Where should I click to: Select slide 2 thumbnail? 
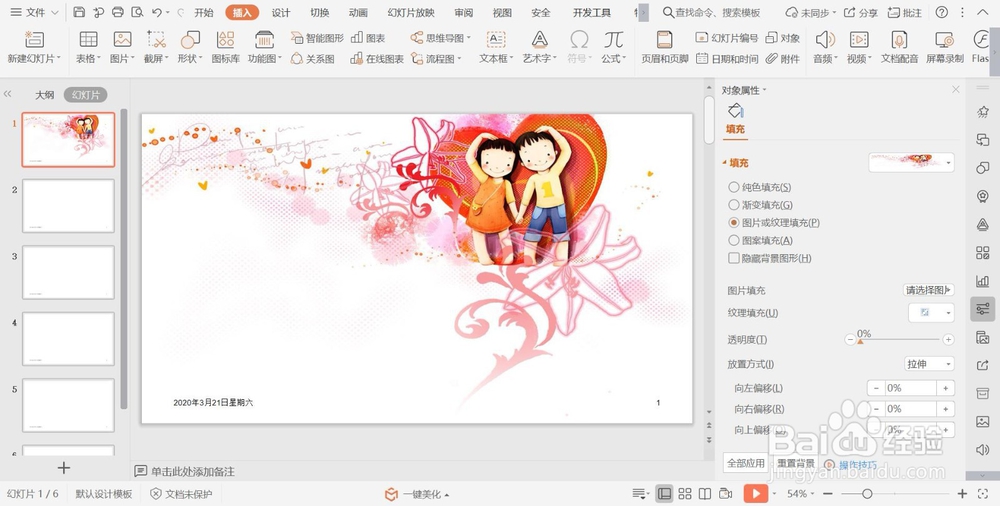click(x=68, y=205)
